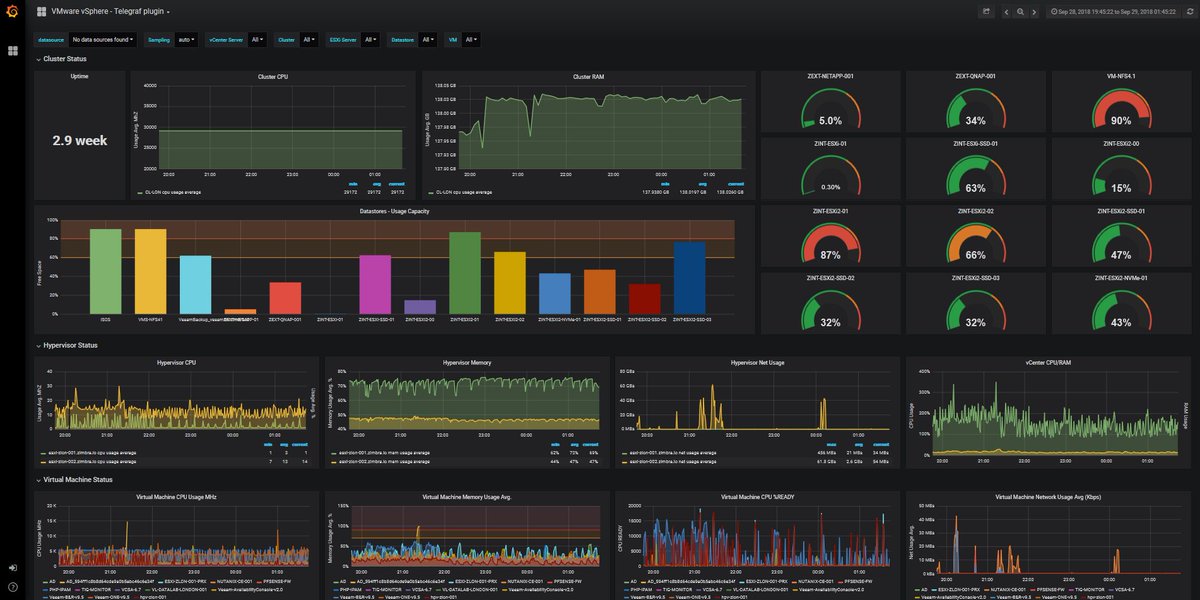Open the Sampling auto dropdown
The height and width of the screenshot is (600, 1200).
pyautogui.click(x=186, y=40)
